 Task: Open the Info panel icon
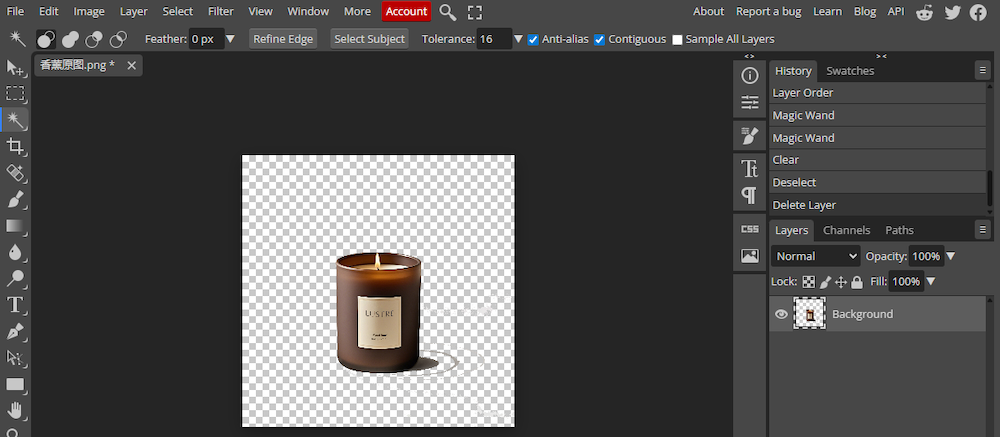point(749,76)
